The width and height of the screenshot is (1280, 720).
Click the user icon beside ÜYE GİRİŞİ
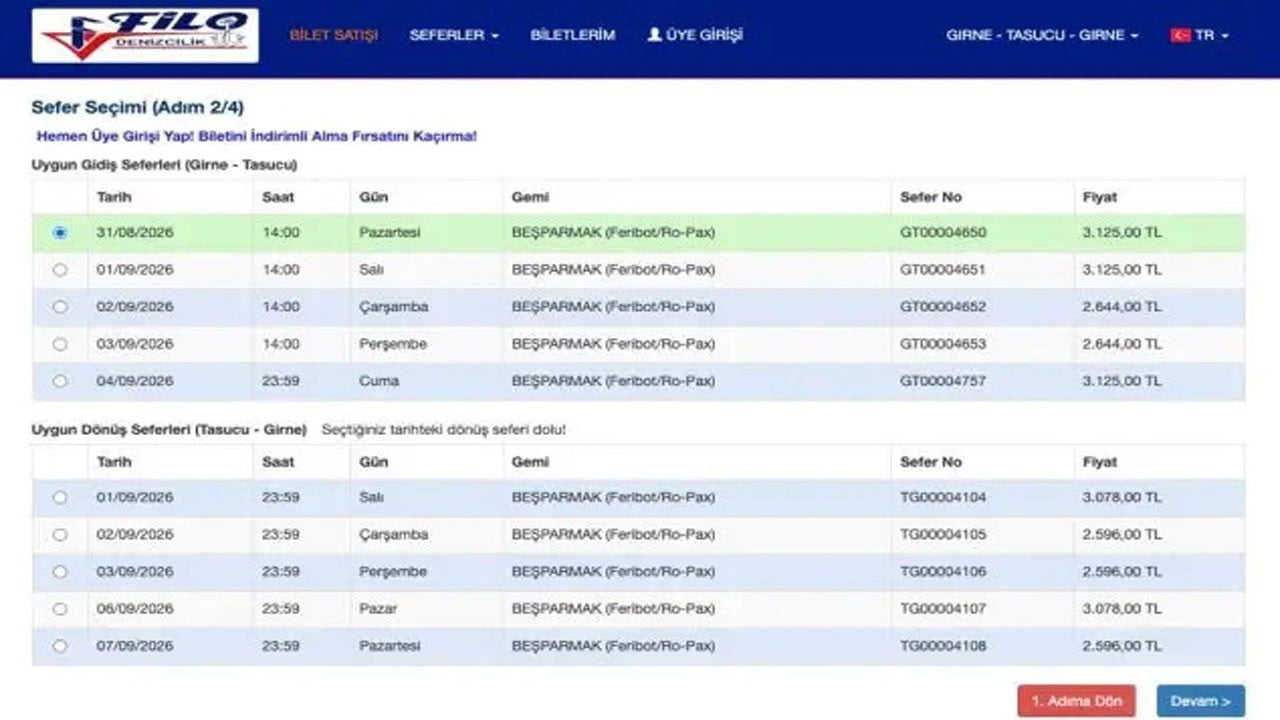tap(655, 34)
